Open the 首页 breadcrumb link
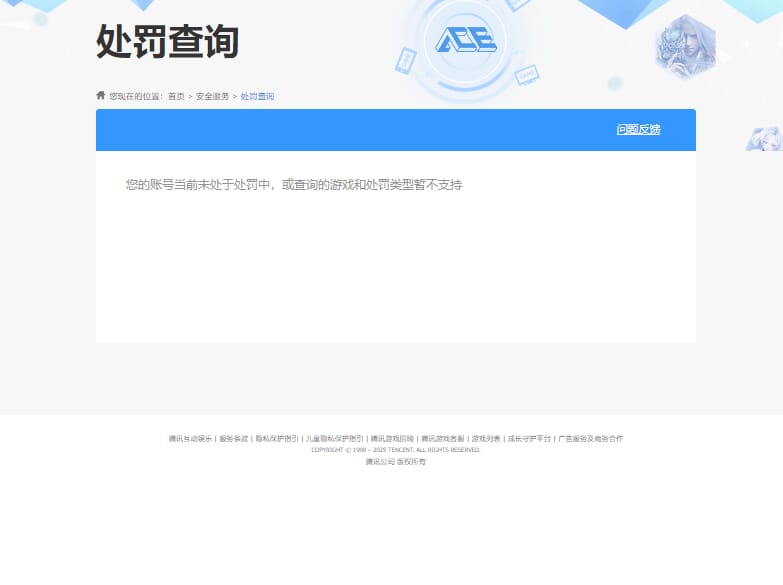 176,96
